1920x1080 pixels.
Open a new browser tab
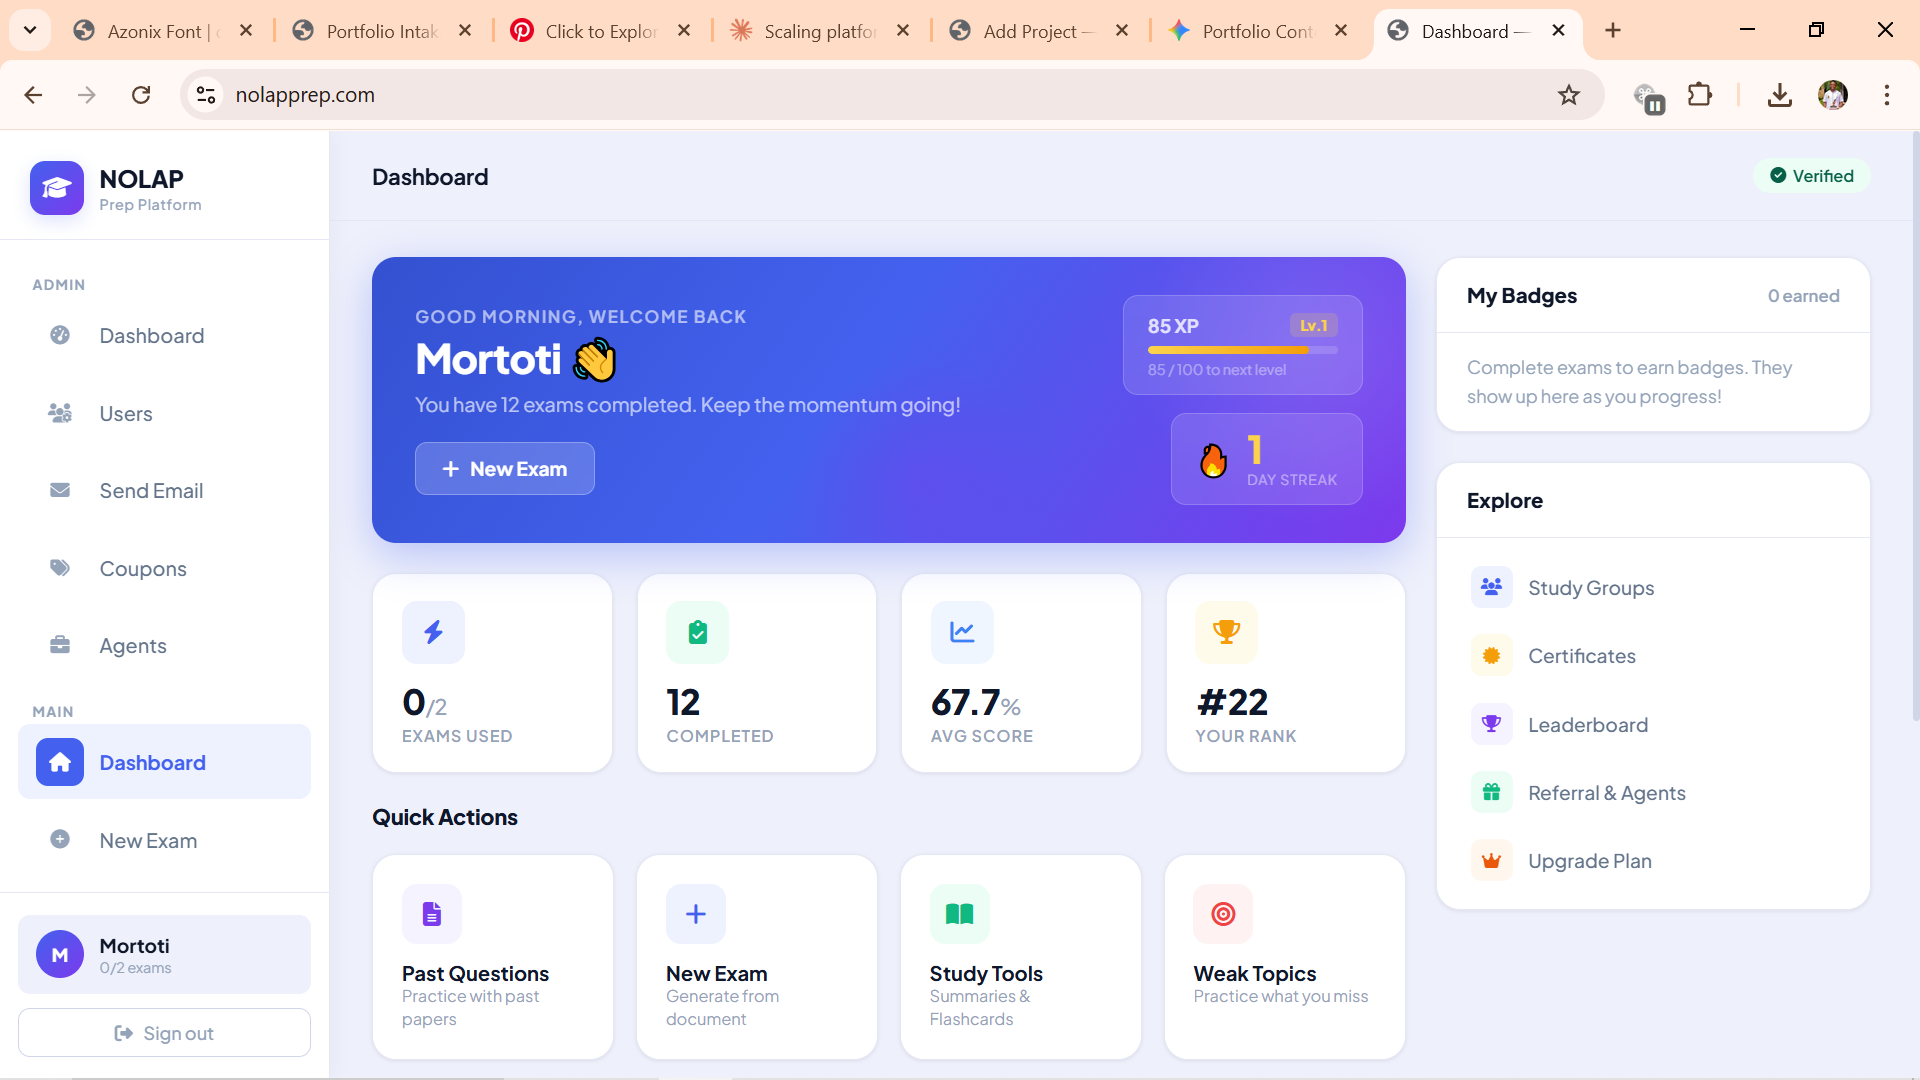[x=1613, y=31]
